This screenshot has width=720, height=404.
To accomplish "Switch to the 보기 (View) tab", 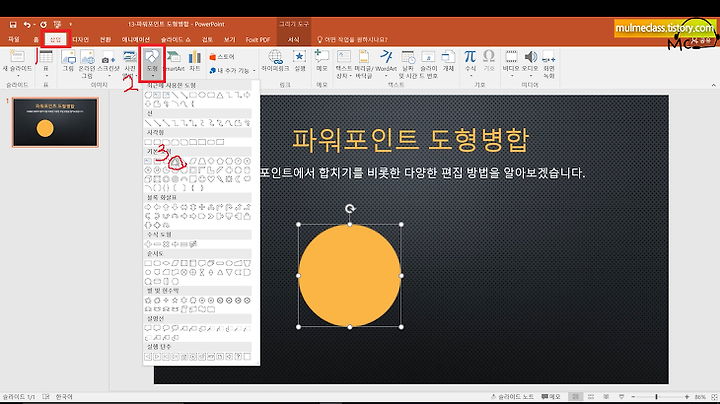I will [x=229, y=39].
